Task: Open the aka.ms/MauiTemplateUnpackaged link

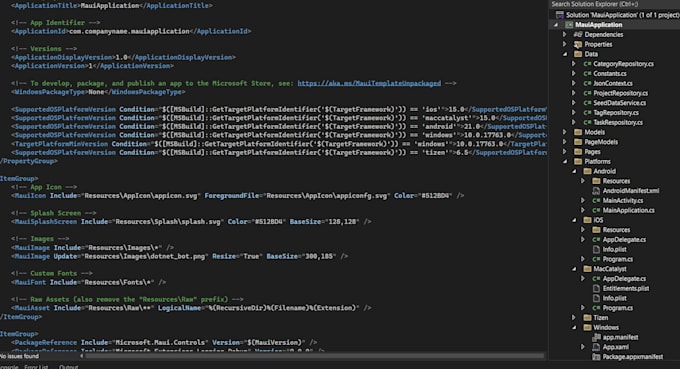Action: (x=369, y=83)
